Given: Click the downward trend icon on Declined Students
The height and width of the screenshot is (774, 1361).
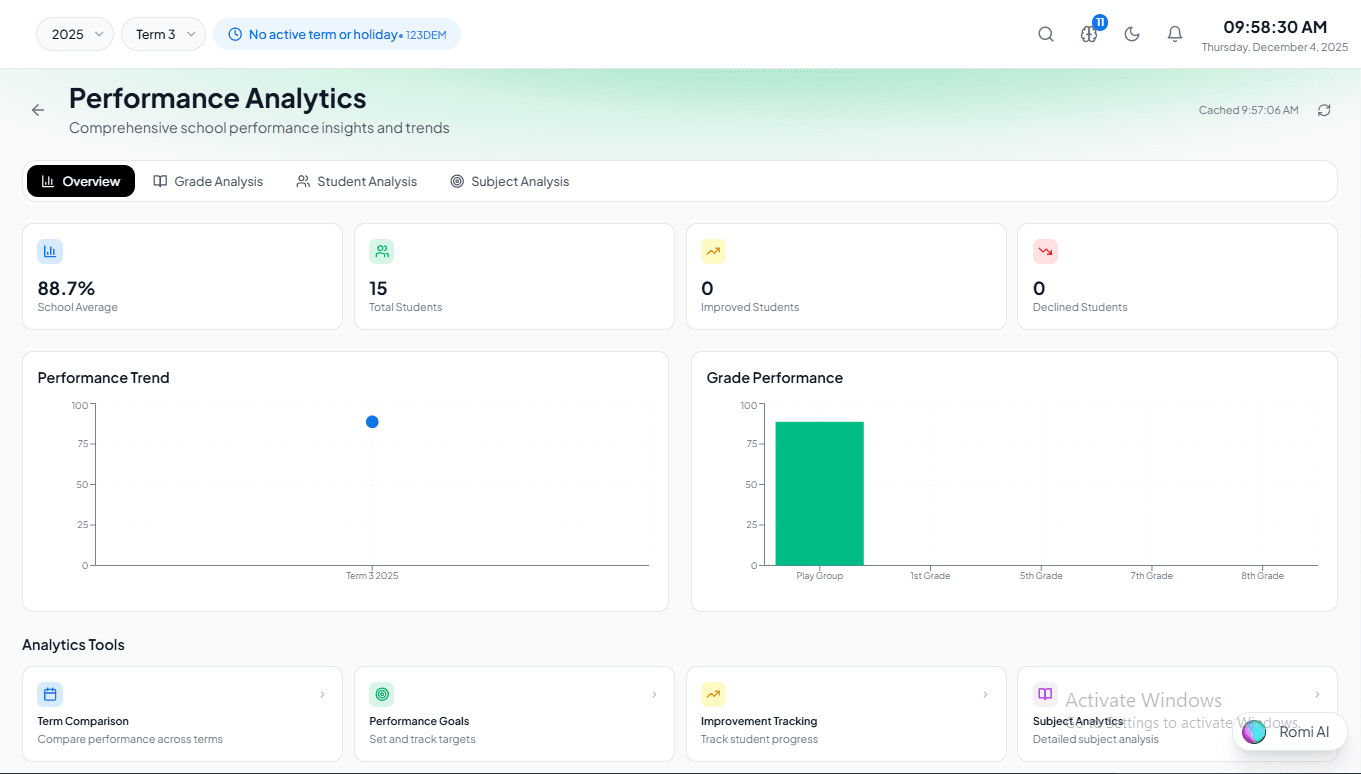Looking at the screenshot, I should tap(1045, 251).
